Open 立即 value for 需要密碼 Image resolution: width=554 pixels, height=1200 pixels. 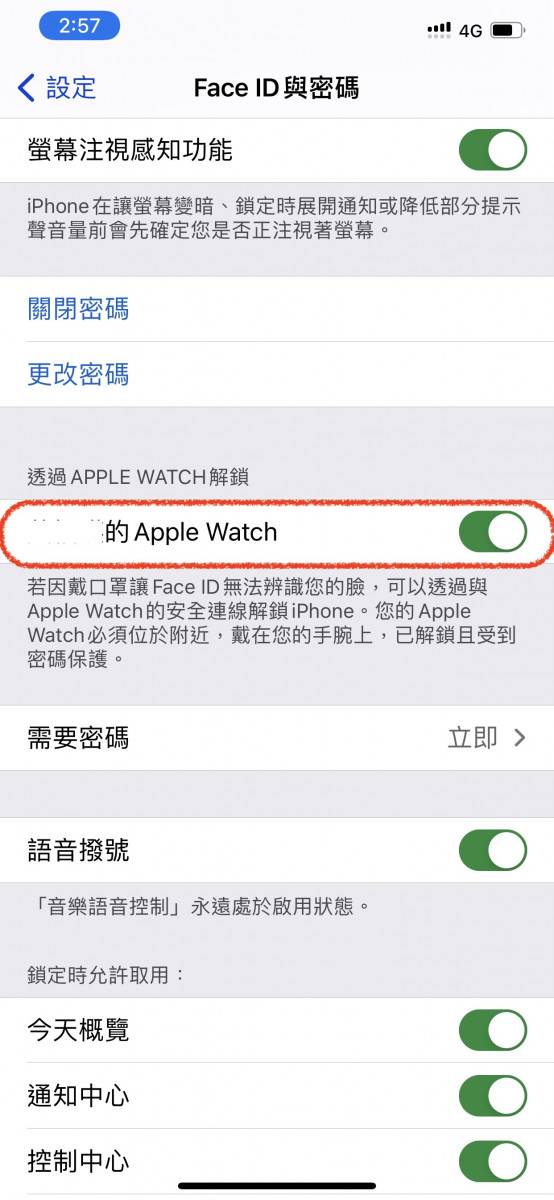click(x=473, y=738)
